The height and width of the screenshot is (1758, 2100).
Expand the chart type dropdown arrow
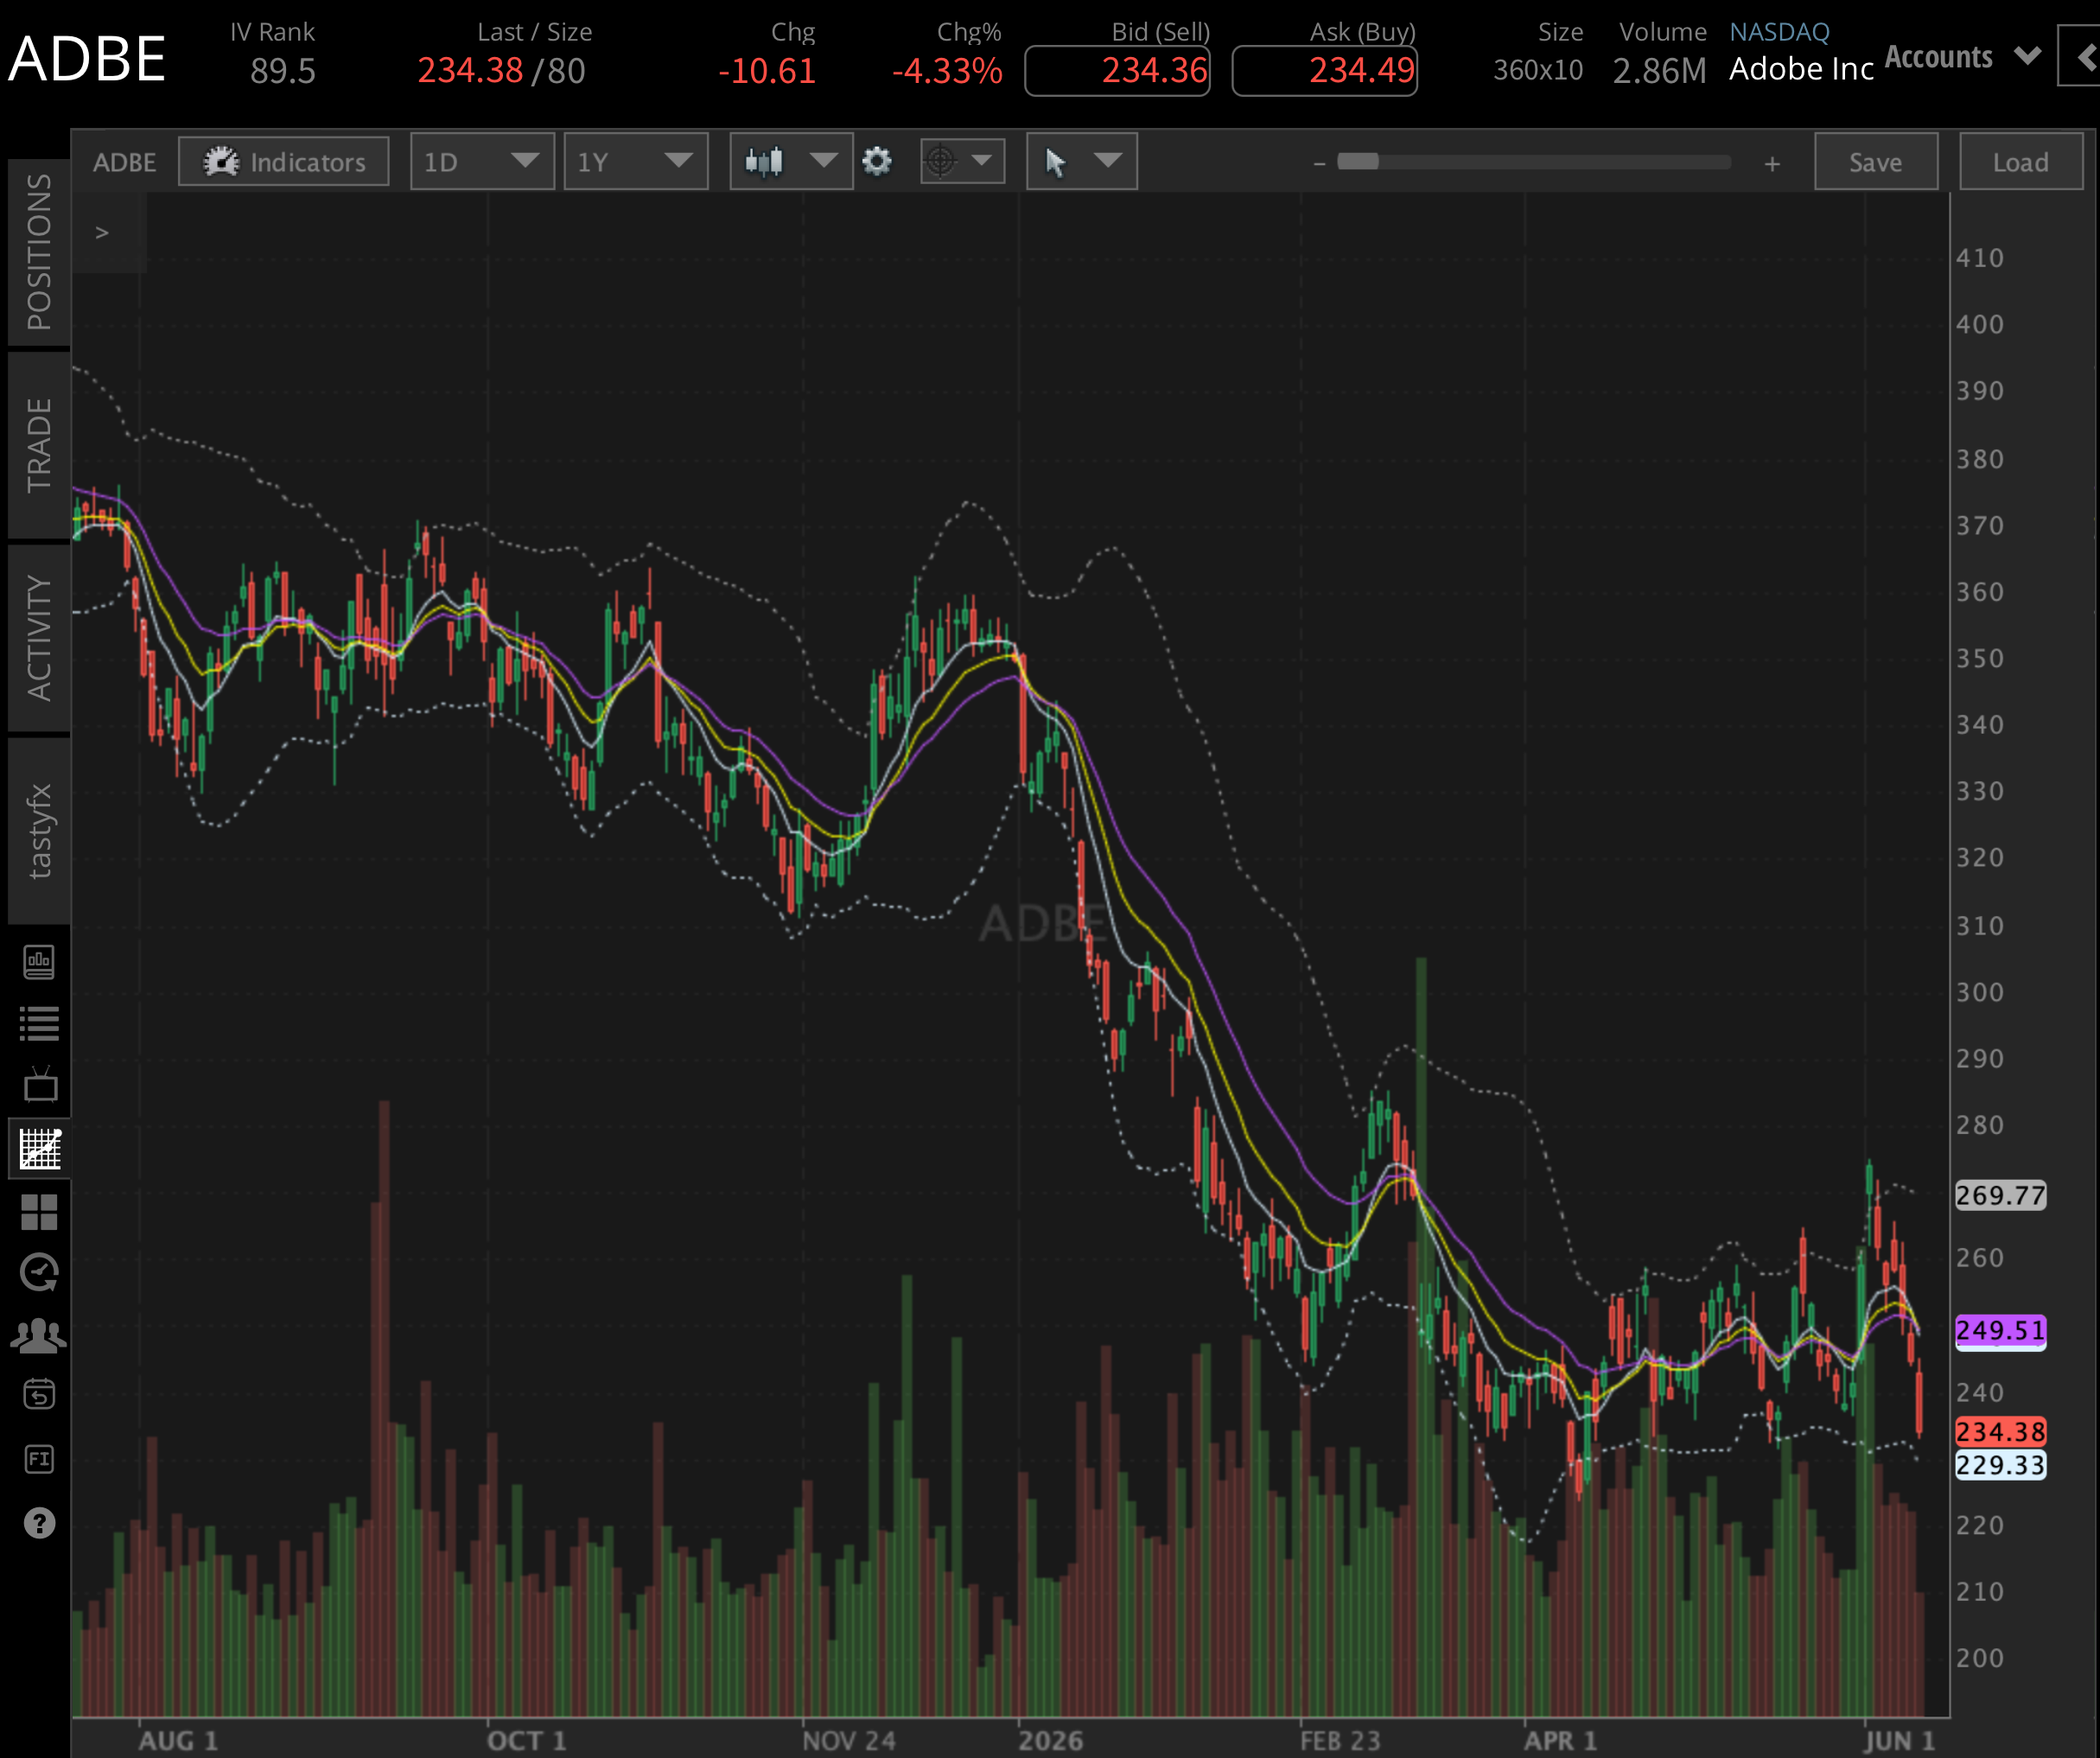(x=824, y=160)
